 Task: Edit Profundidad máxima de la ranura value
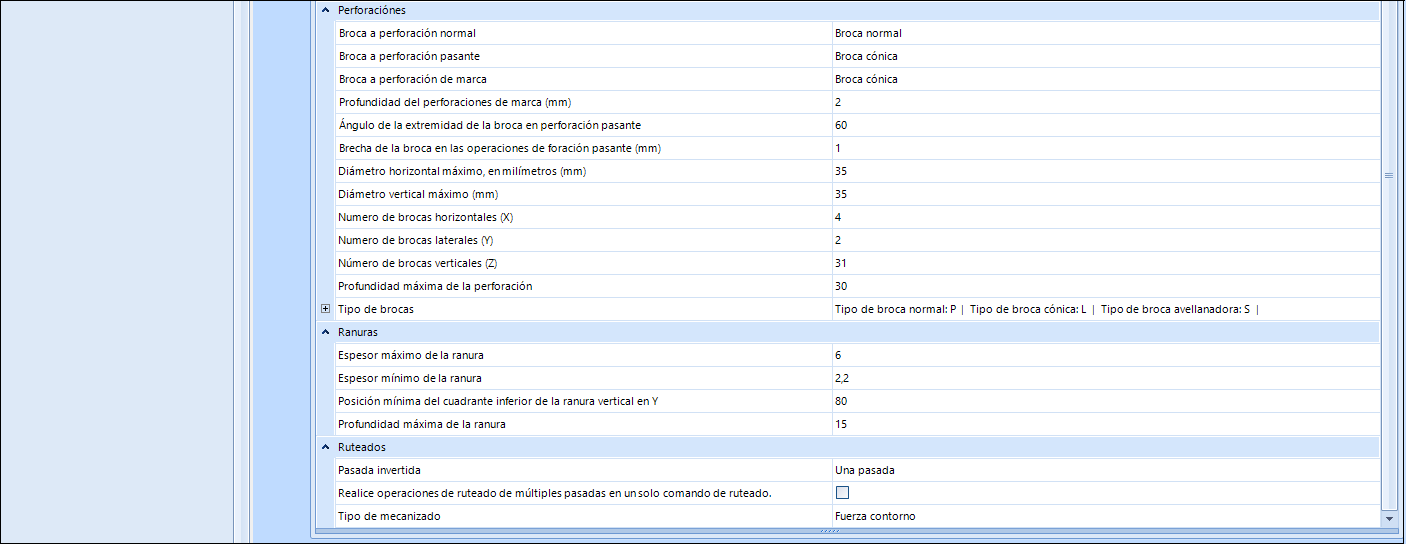click(1105, 424)
